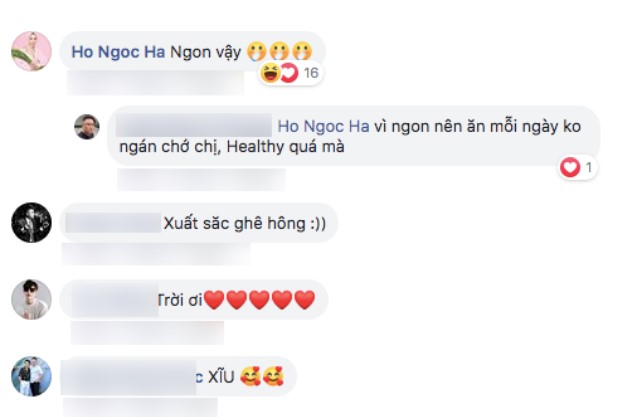Viewport: 622px width, 417px height.
Task: Open sunglasses avatar beside Trời ơi comment
Action: point(31,299)
